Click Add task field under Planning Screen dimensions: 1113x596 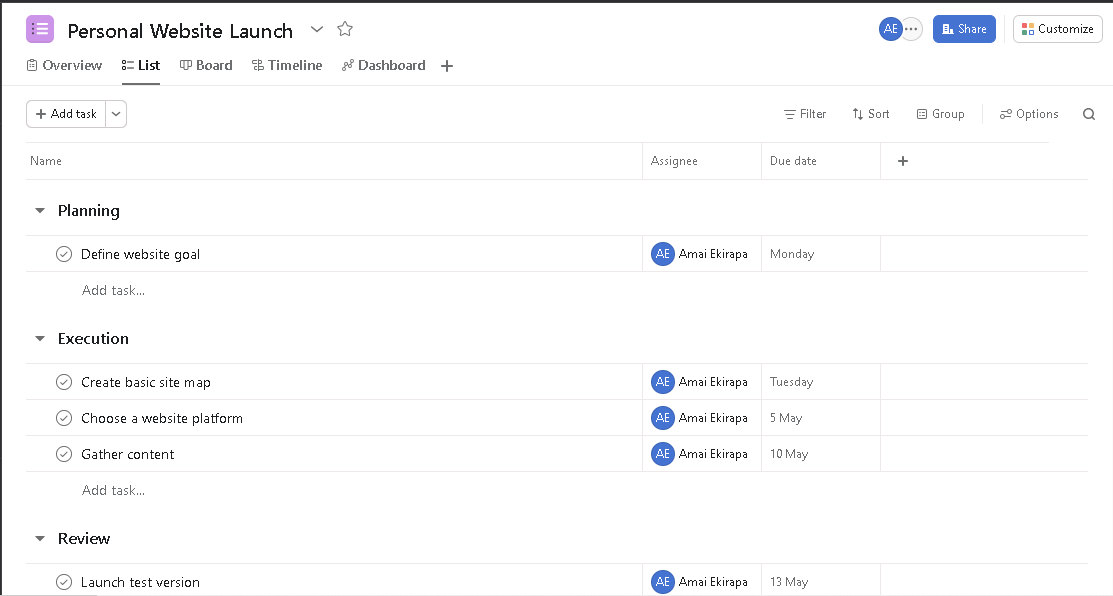click(x=114, y=290)
